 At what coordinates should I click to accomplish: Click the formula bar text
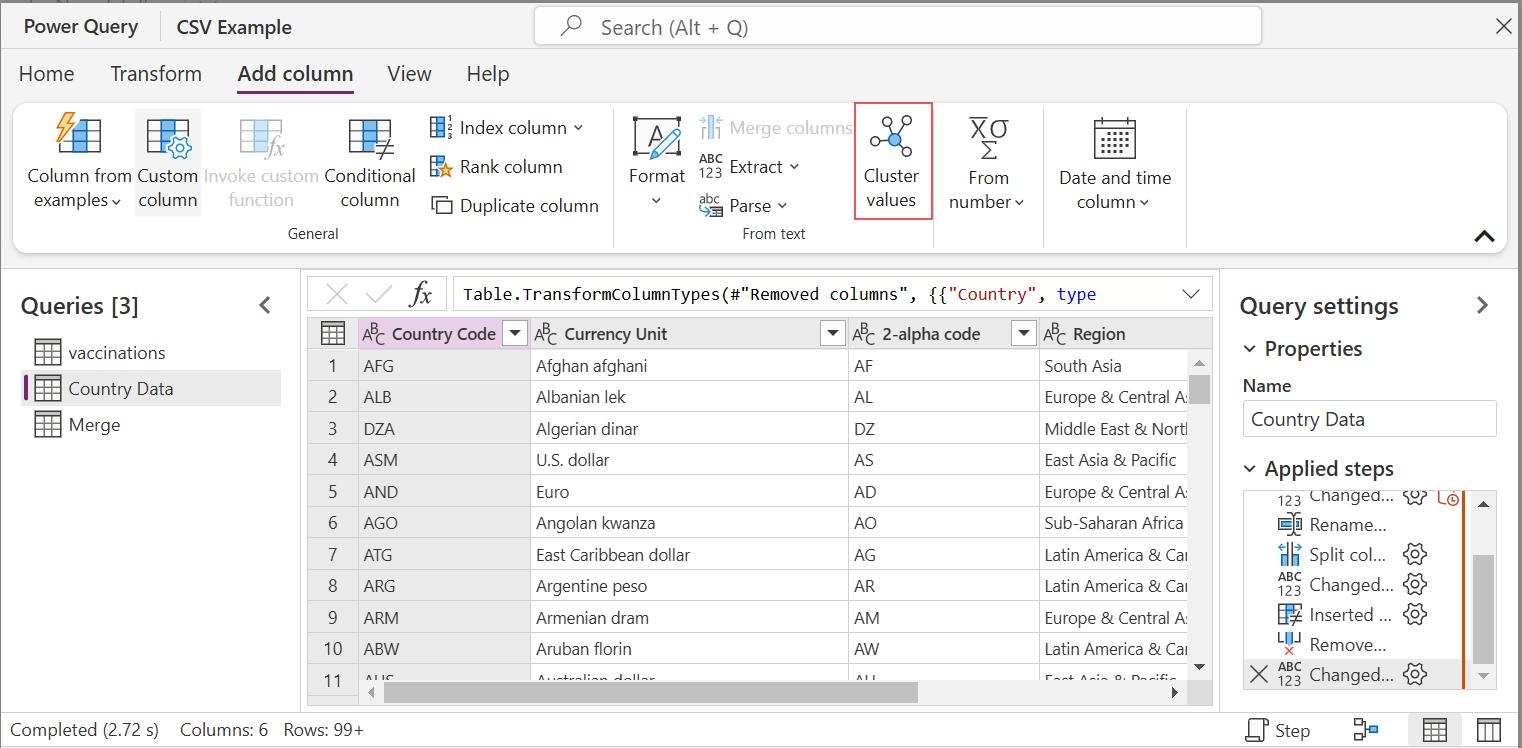point(780,294)
